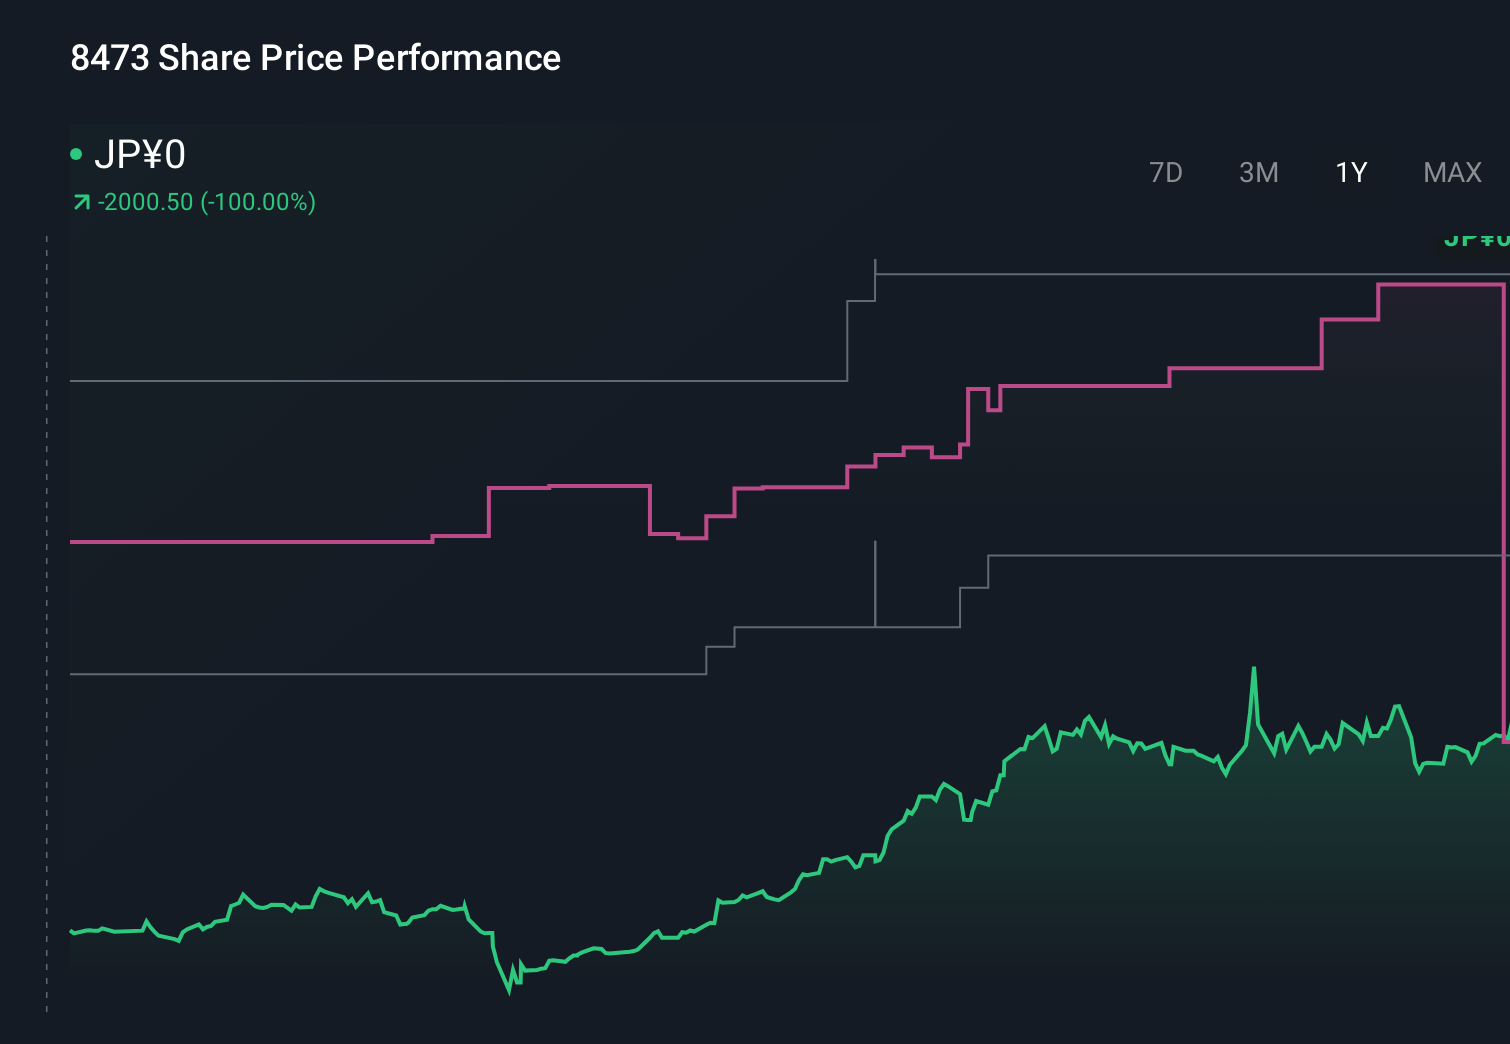This screenshot has width=1510, height=1044.
Task: Switch to the 3M view
Action: click(x=1257, y=172)
